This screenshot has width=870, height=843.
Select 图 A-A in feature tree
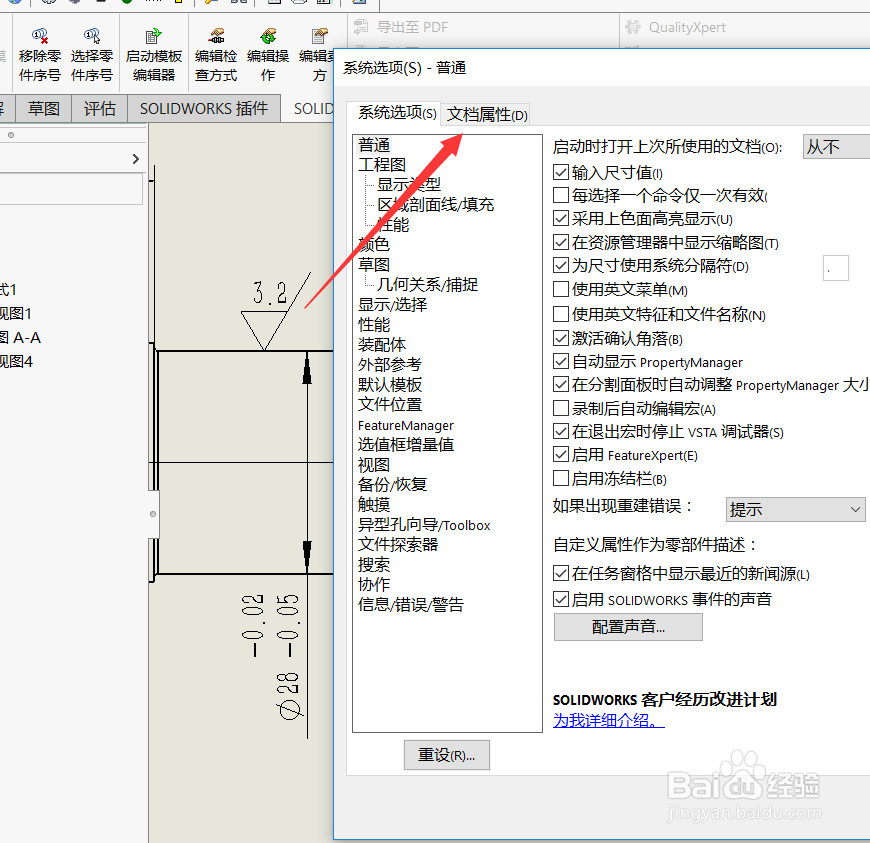pyautogui.click(x=21, y=337)
